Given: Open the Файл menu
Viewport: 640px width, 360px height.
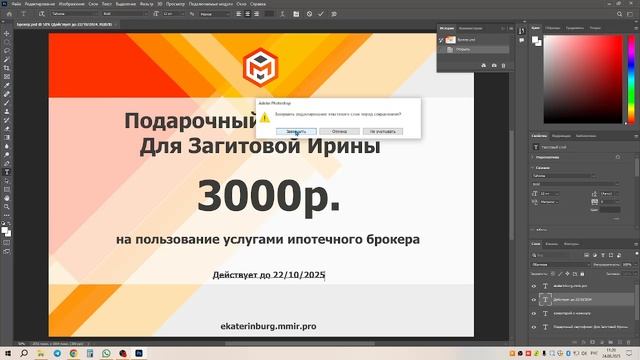Looking at the screenshot, I should coord(16,4).
